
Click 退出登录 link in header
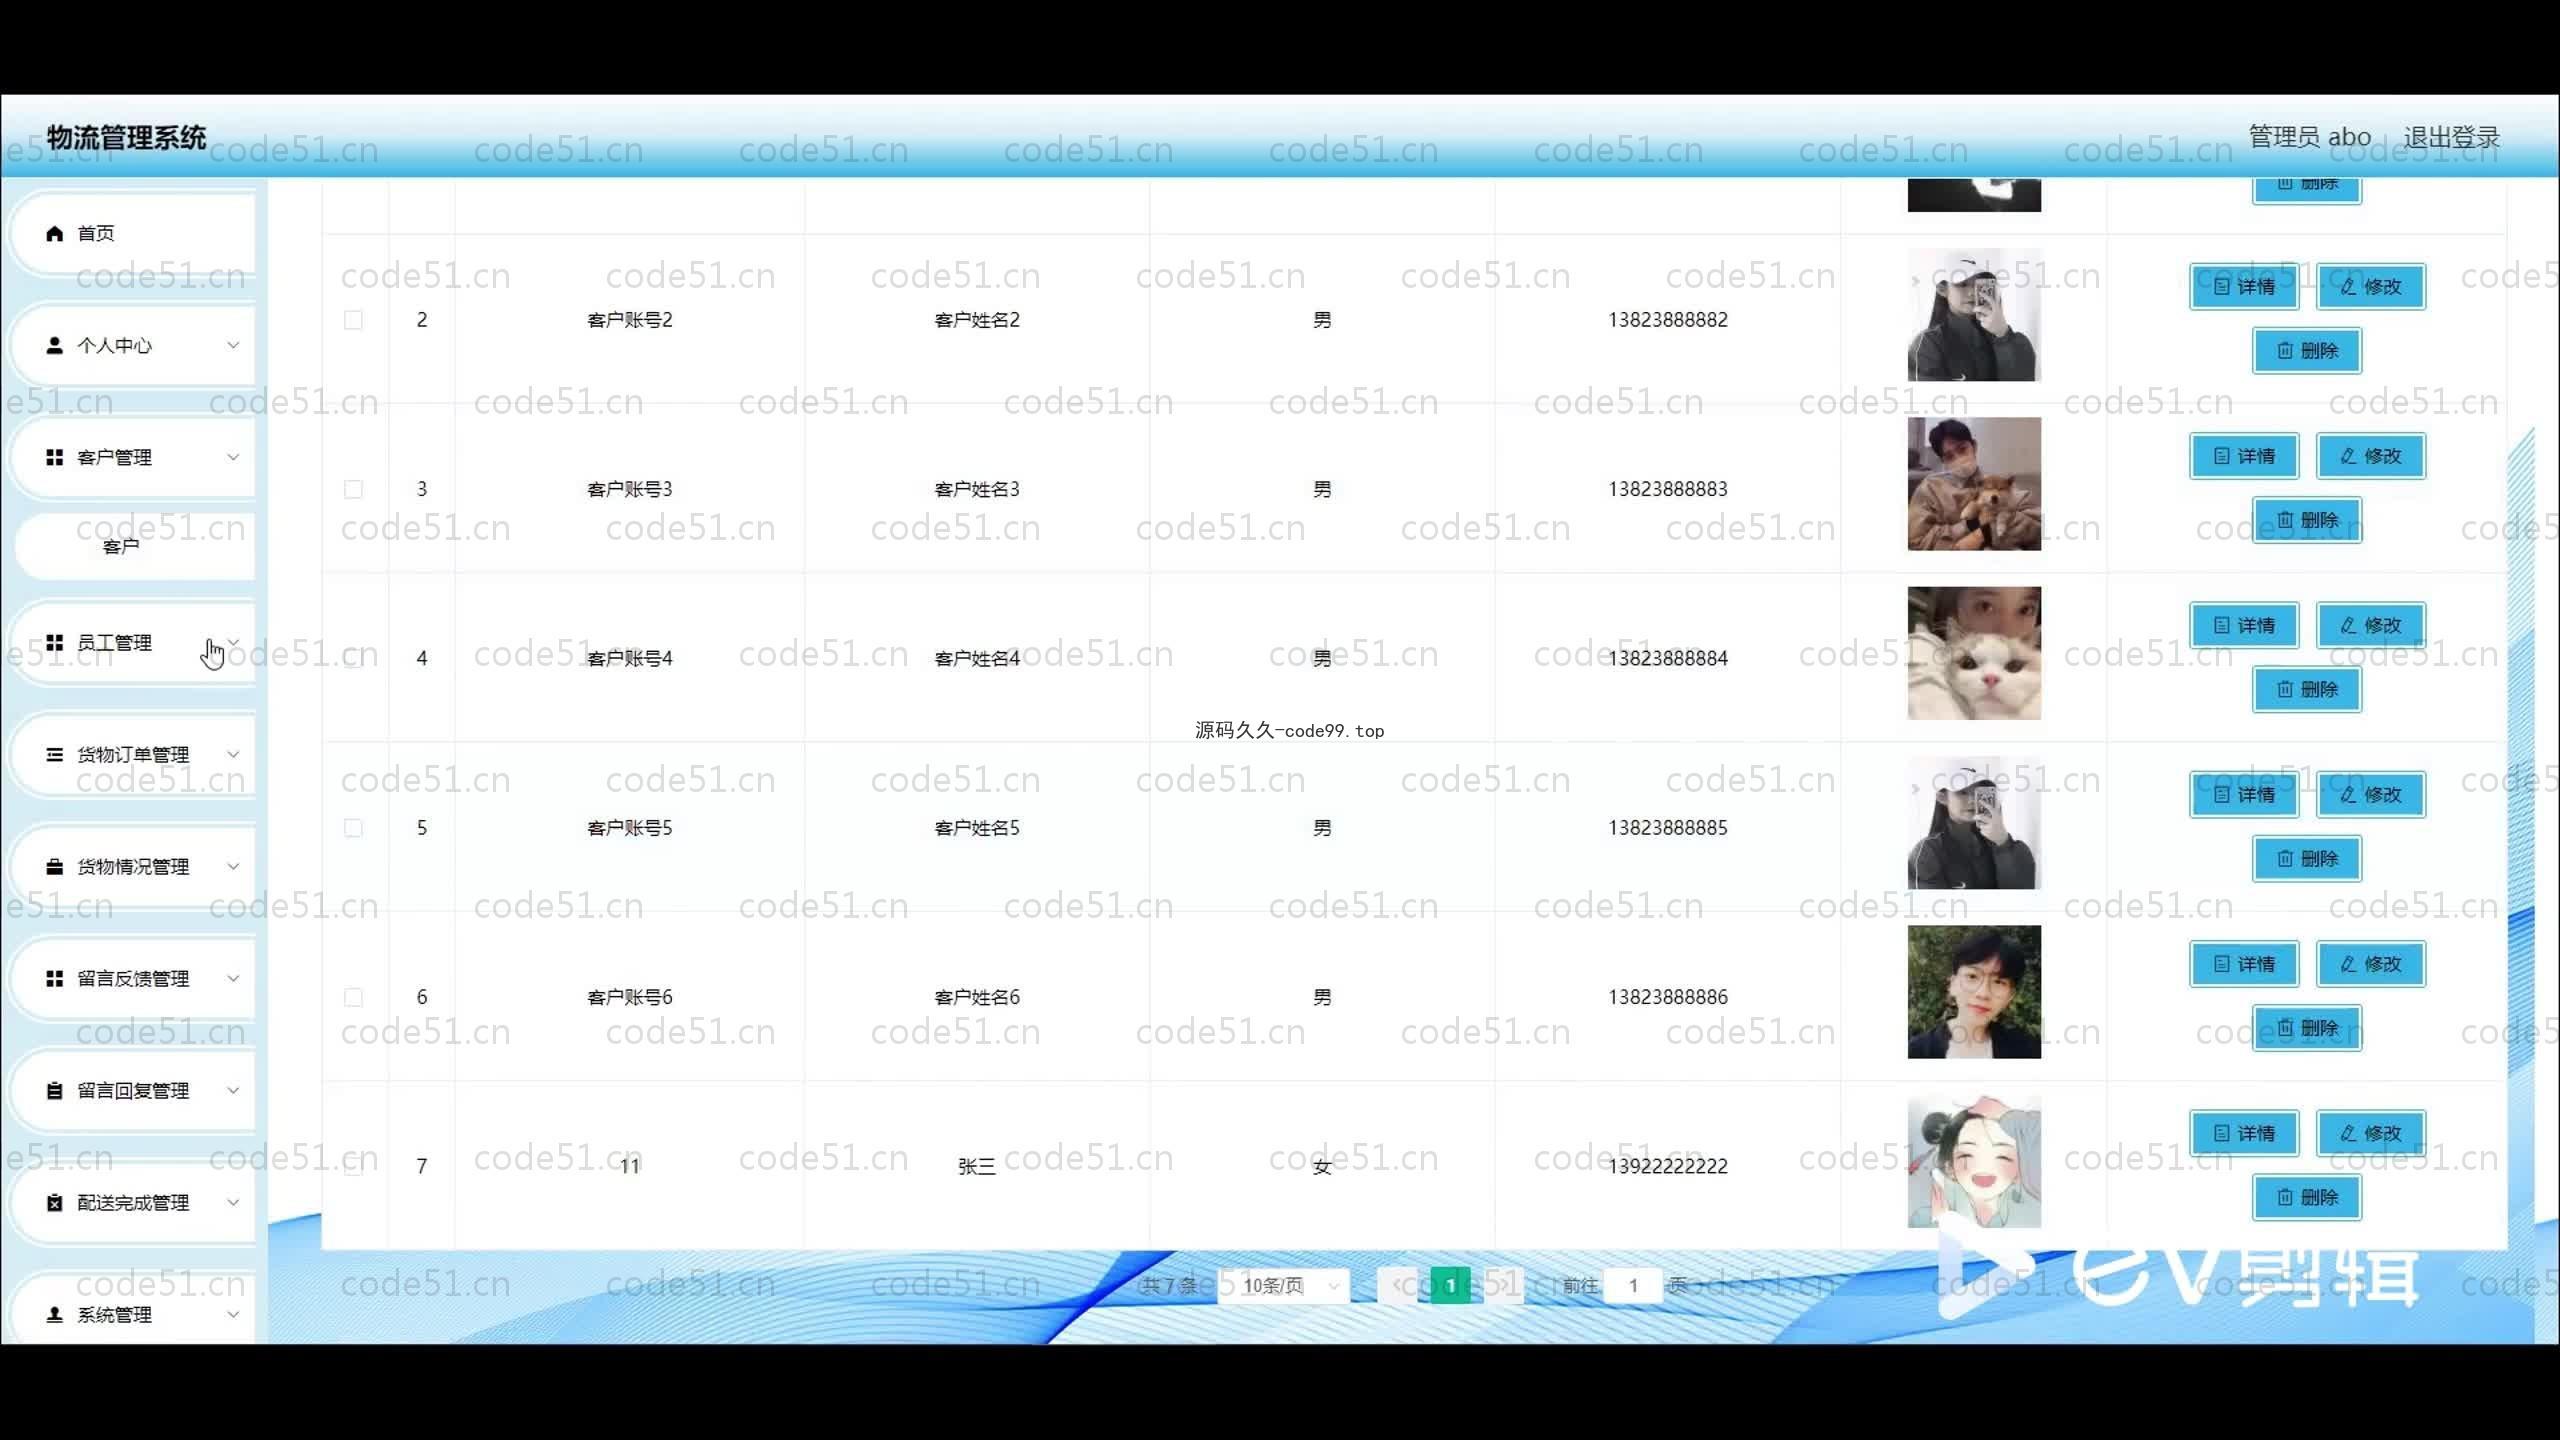pos(2451,138)
